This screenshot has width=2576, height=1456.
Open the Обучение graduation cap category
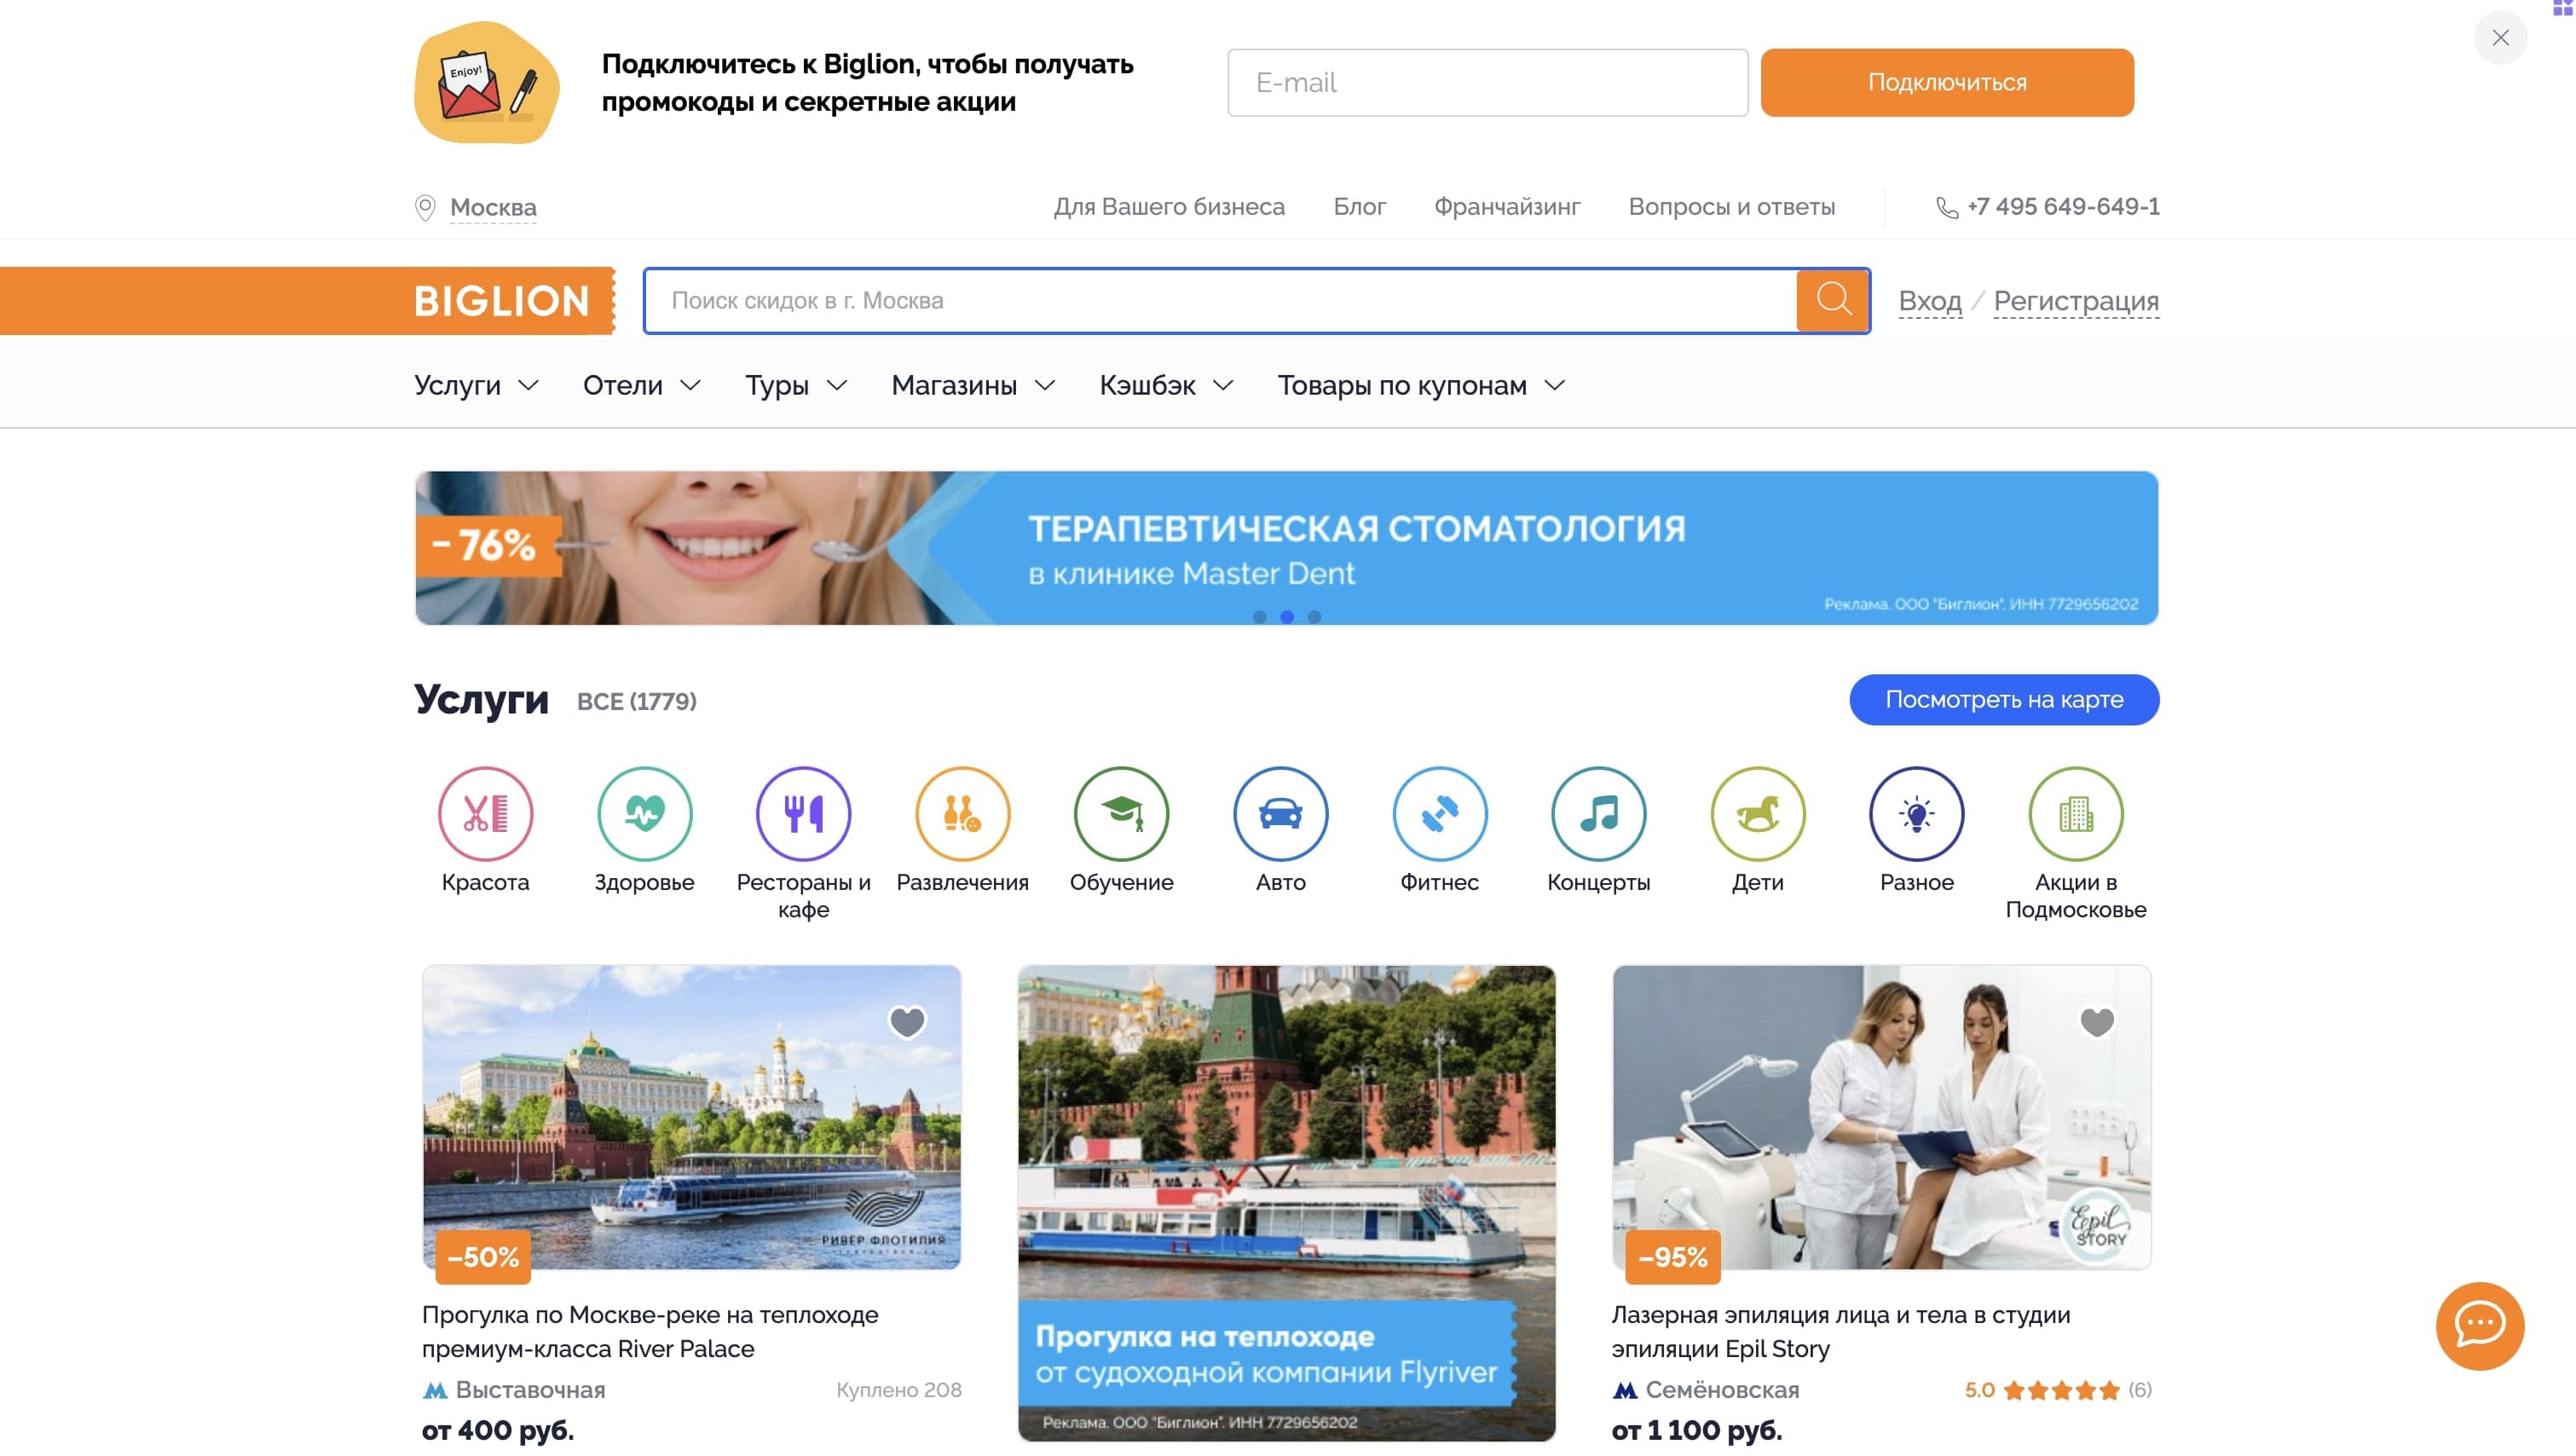[1121, 813]
